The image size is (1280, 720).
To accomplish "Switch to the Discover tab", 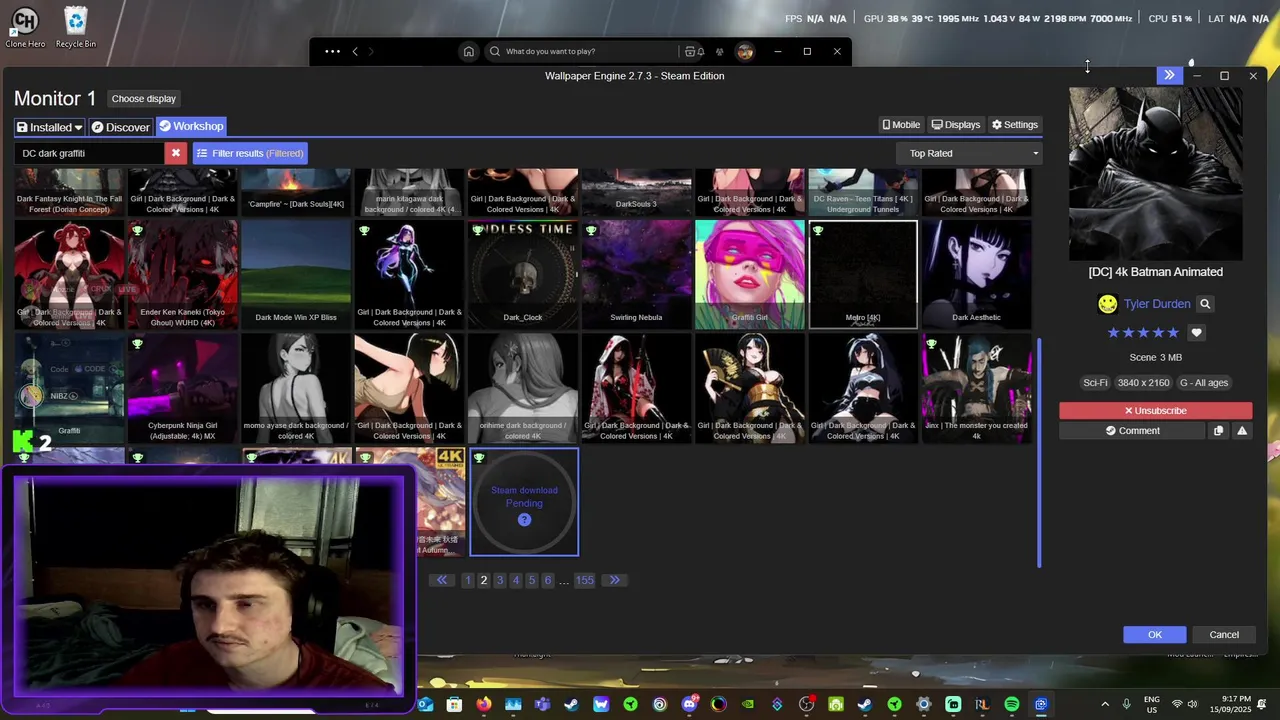I will tap(121, 127).
